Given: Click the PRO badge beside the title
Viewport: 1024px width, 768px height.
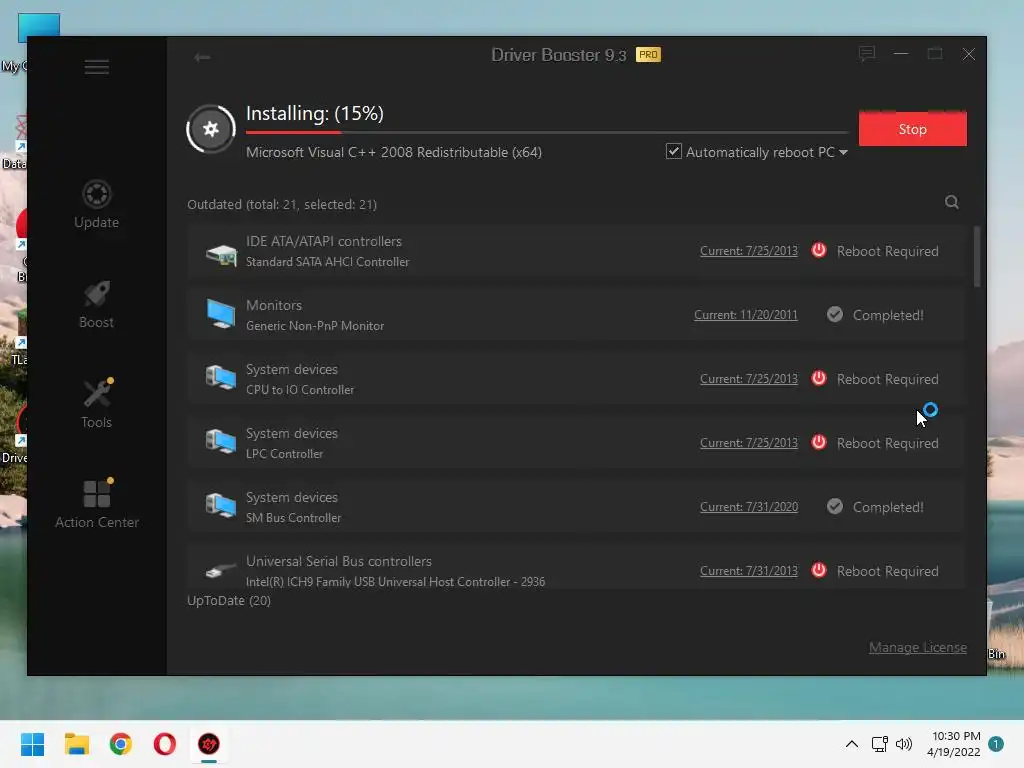Looking at the screenshot, I should tap(648, 55).
